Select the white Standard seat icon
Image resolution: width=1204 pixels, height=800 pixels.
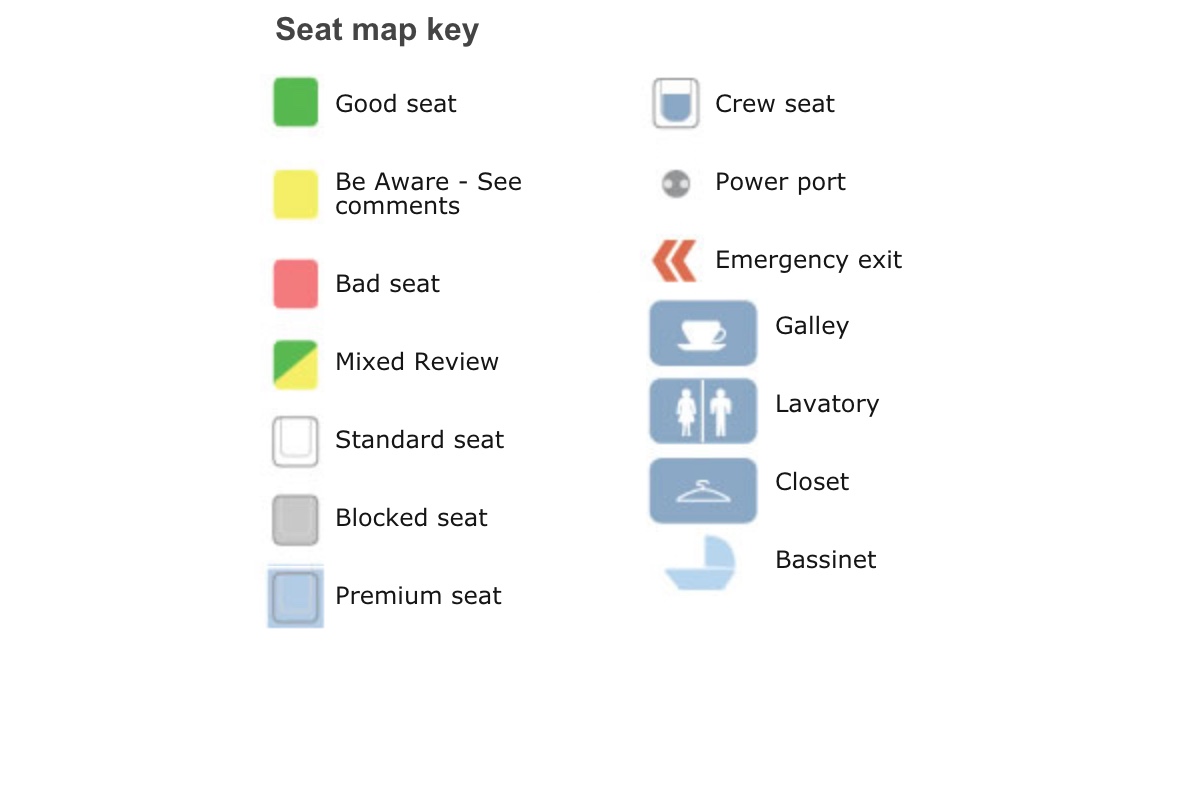click(x=296, y=441)
